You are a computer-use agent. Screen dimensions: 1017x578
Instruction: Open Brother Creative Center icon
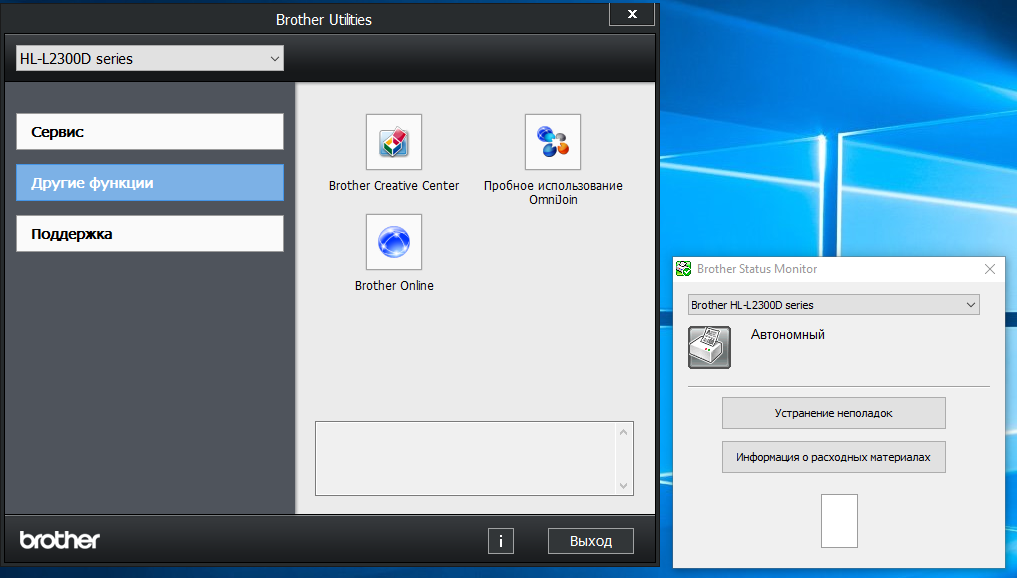394,142
